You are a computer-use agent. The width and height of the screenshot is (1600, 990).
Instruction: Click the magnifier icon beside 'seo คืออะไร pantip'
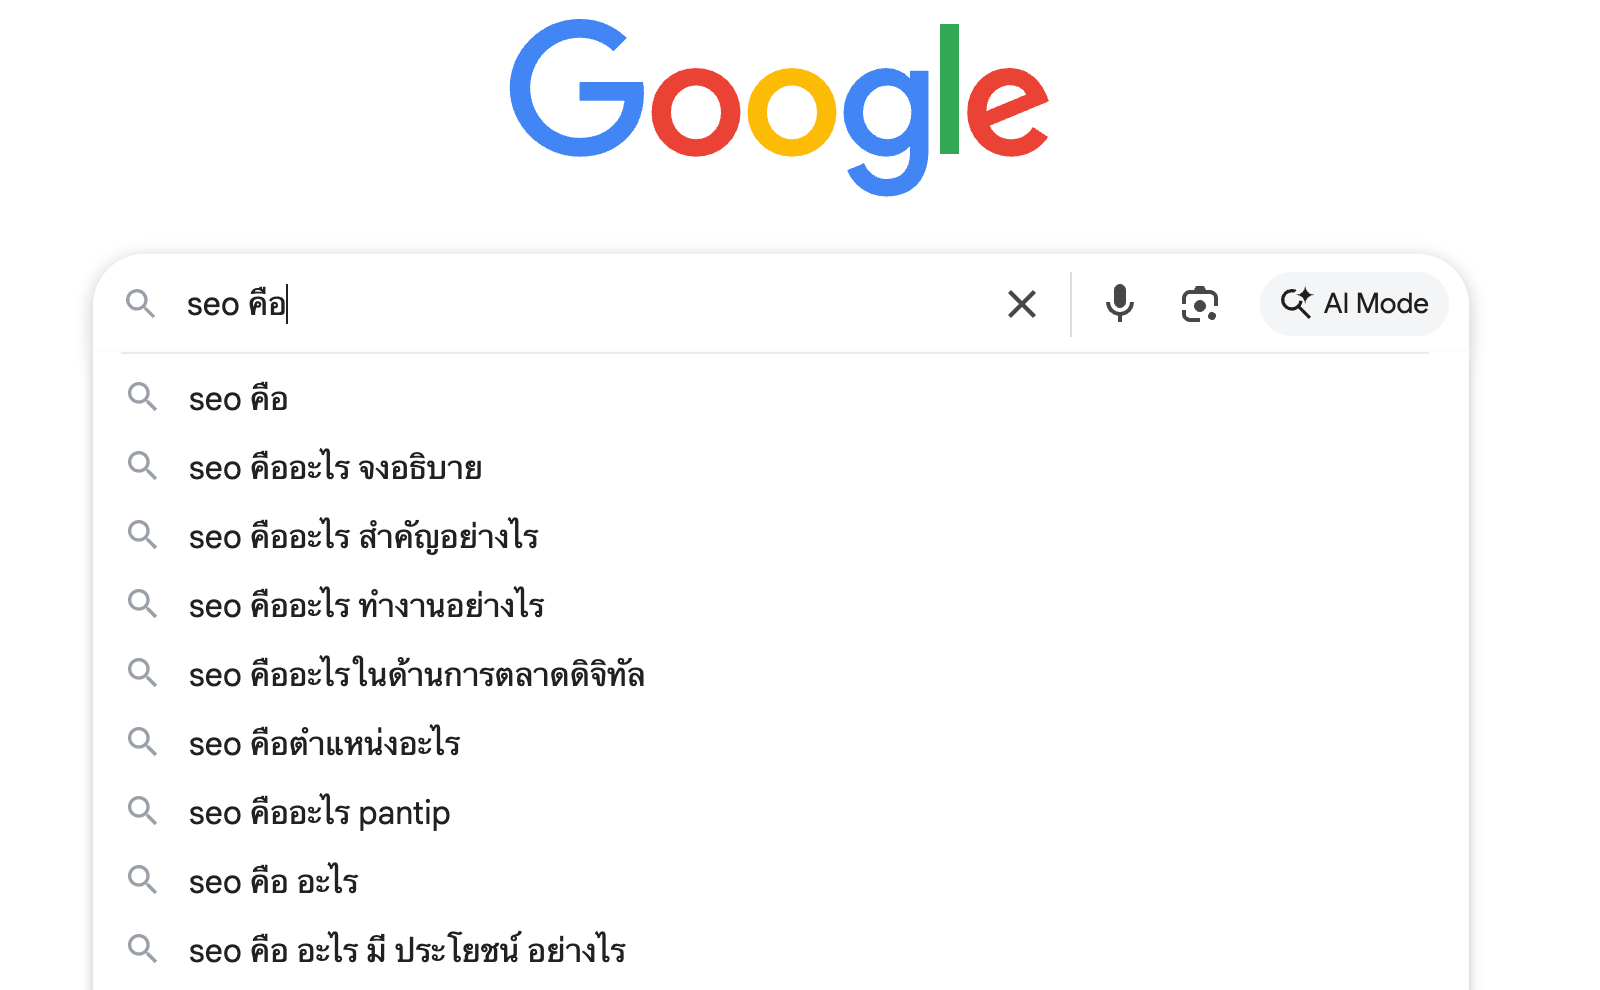click(143, 811)
